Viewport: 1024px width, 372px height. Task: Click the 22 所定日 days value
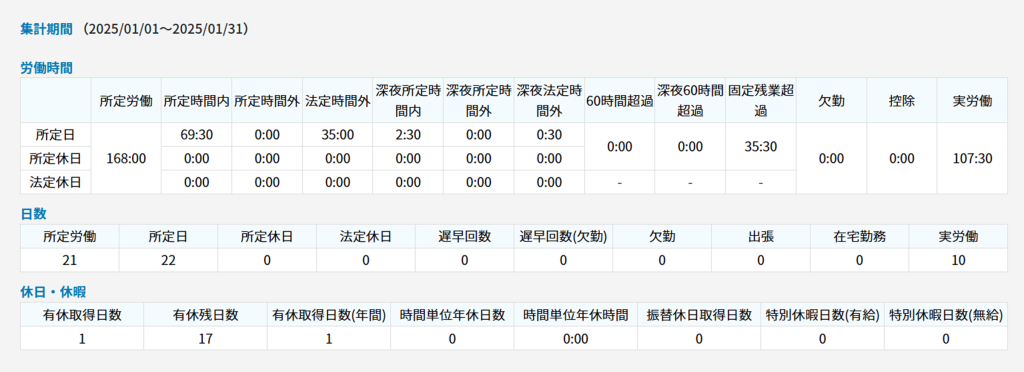tap(168, 260)
